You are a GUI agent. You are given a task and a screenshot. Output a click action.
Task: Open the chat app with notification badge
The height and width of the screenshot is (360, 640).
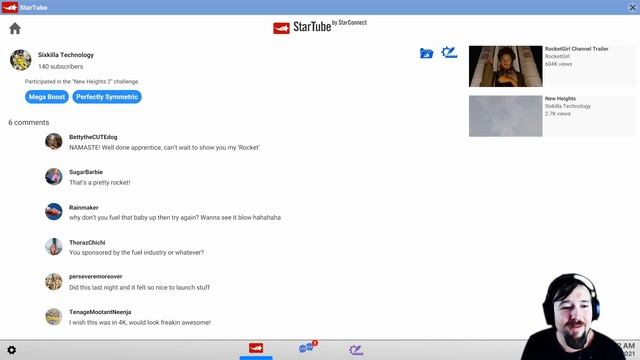tap(307, 347)
